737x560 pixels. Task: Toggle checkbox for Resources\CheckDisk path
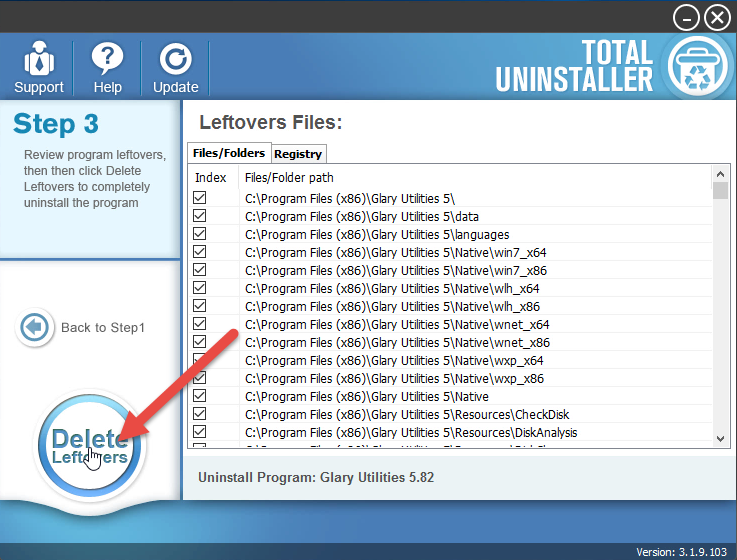[x=200, y=414]
